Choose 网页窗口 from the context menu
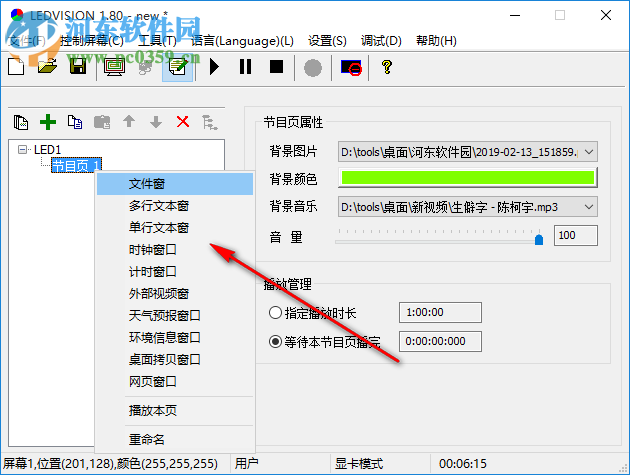Viewport: 630px width, 475px height. (175, 381)
